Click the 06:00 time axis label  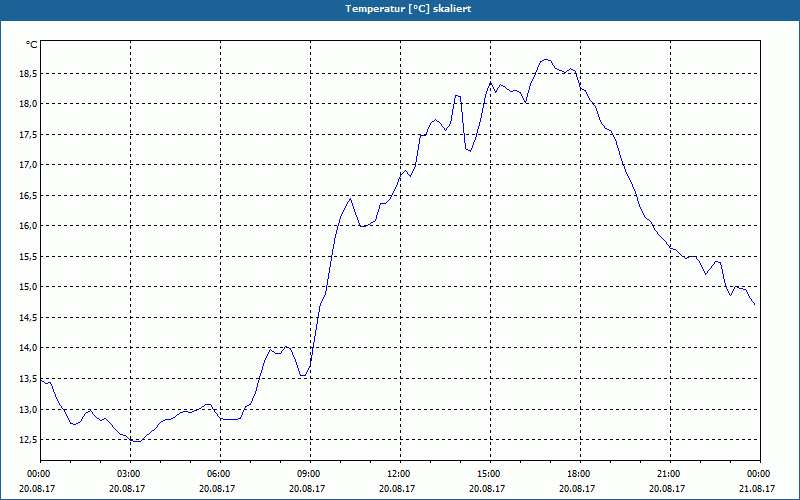pyautogui.click(x=220, y=474)
